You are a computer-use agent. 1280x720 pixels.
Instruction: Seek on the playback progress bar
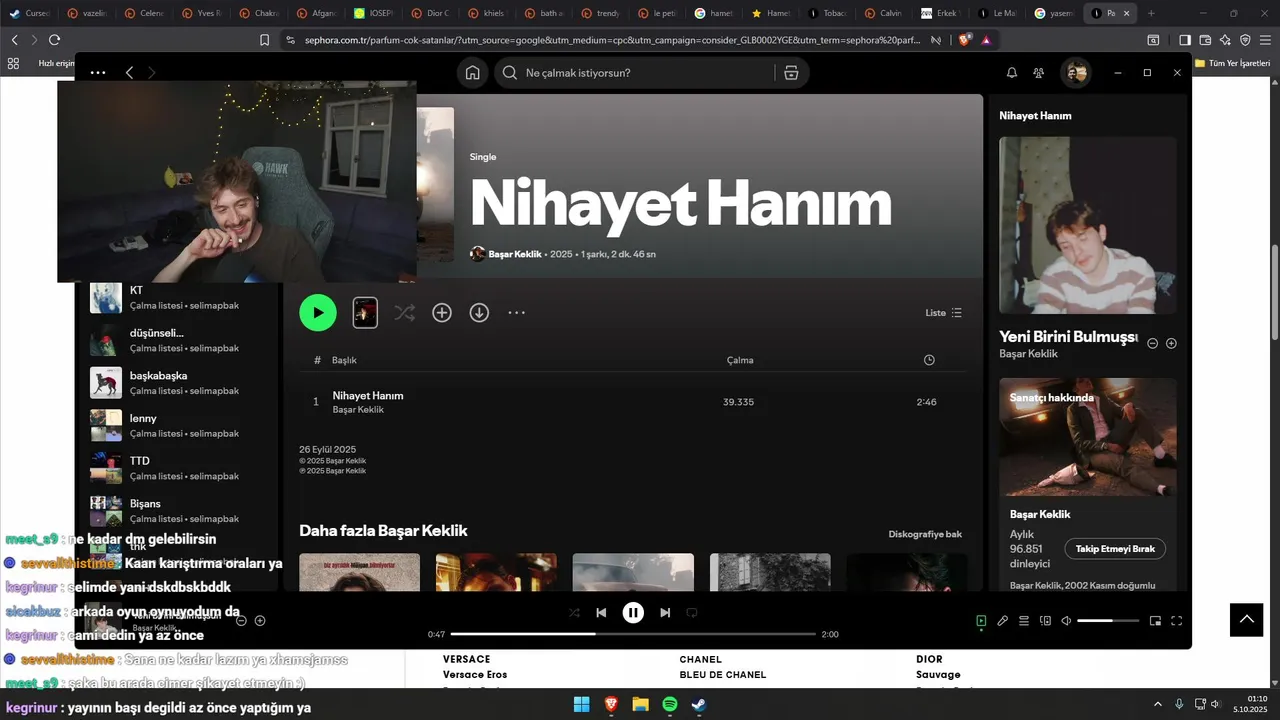pyautogui.click(x=633, y=634)
